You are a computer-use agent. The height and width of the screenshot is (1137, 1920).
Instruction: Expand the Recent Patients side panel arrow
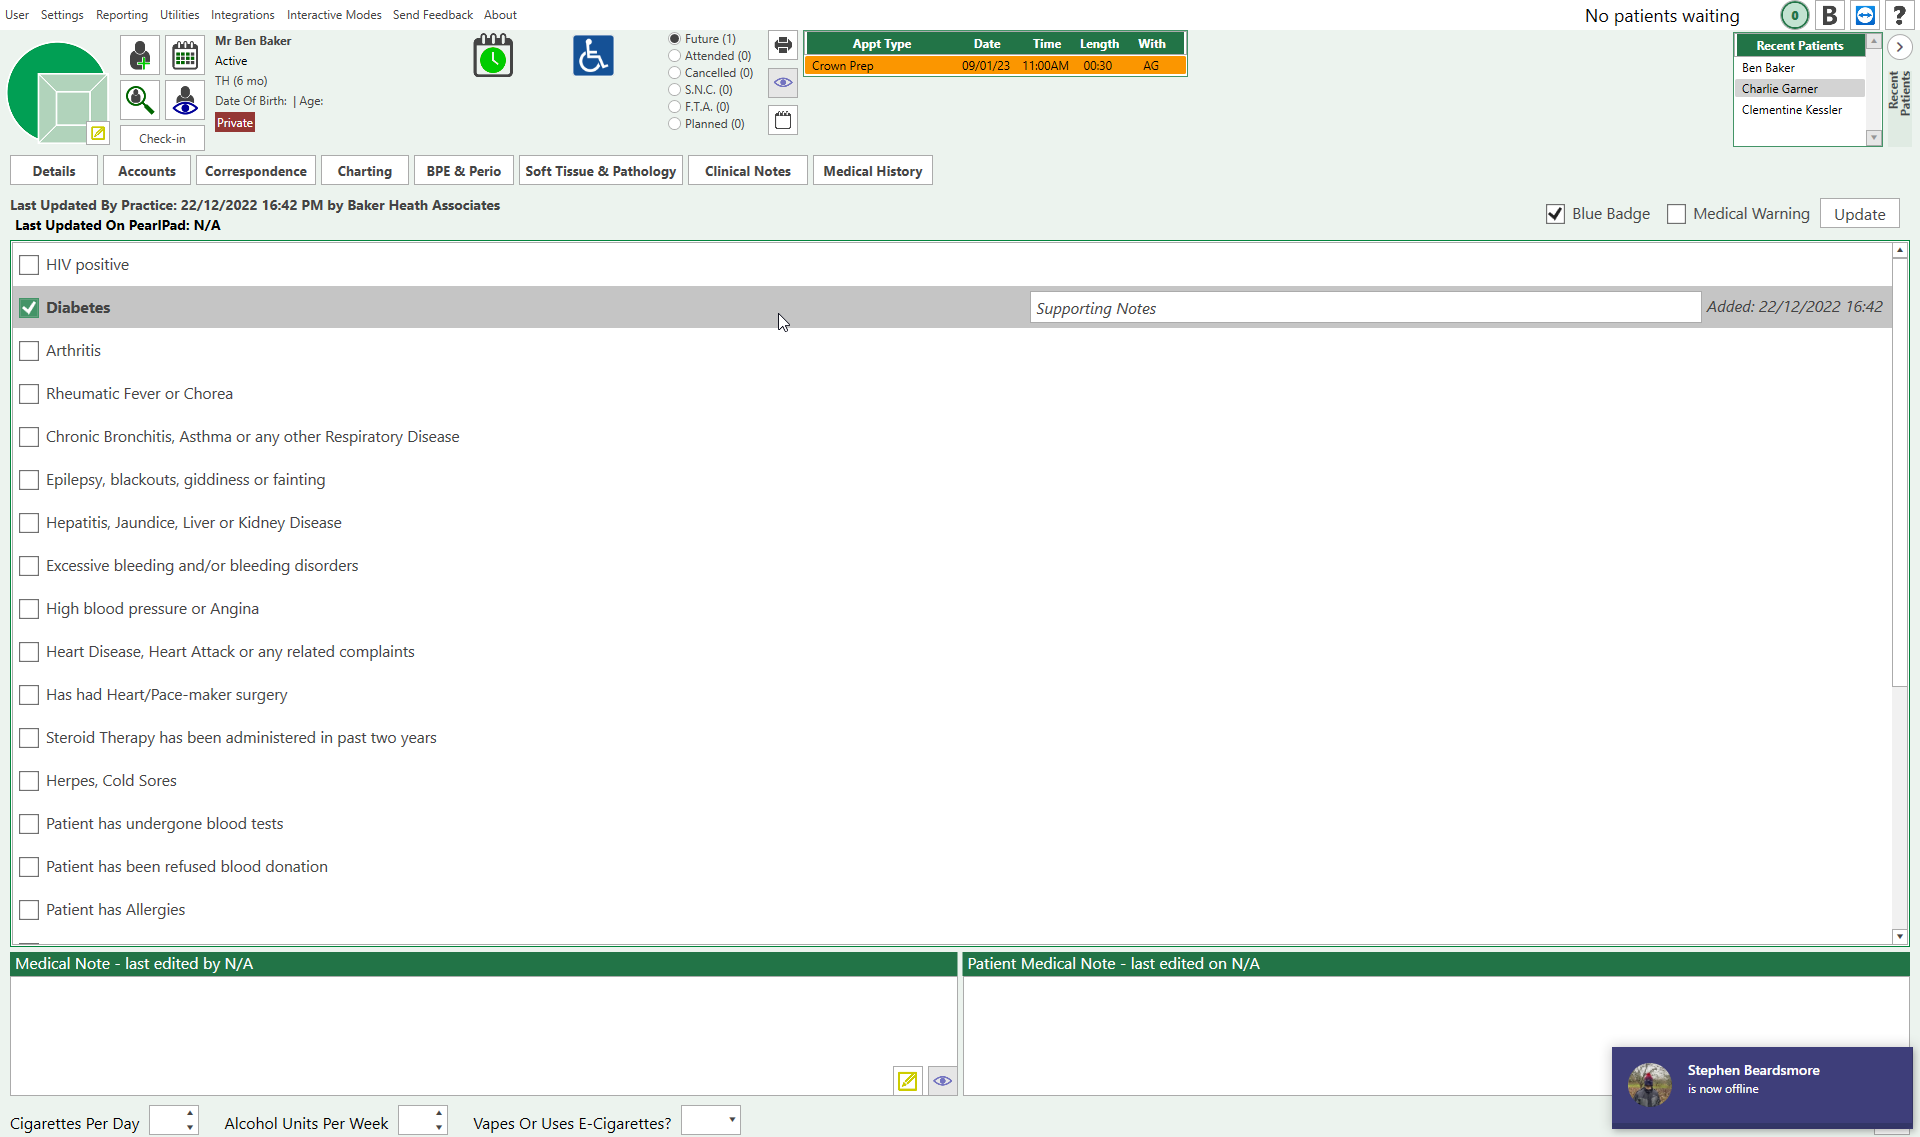point(1899,47)
